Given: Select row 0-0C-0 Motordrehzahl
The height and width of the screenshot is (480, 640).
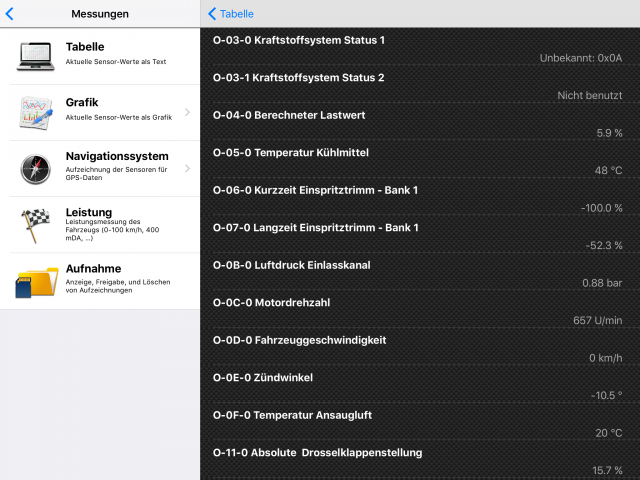Looking at the screenshot, I should tap(420, 309).
